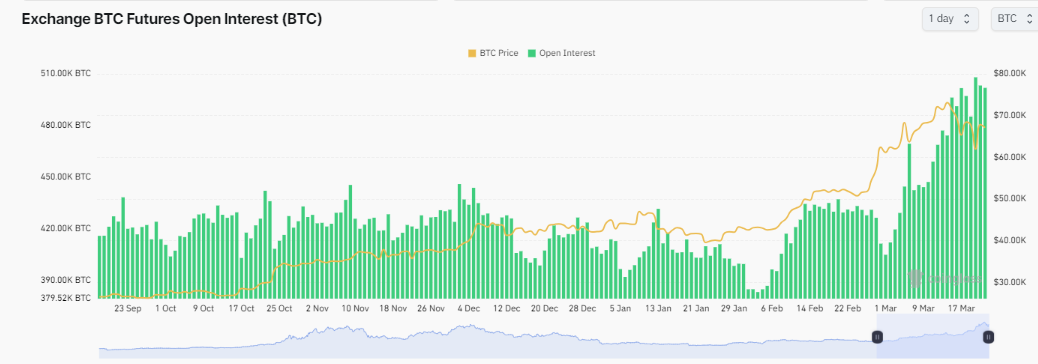Click the green Open Interest legend swatch
The height and width of the screenshot is (364, 1038).
[x=532, y=53]
